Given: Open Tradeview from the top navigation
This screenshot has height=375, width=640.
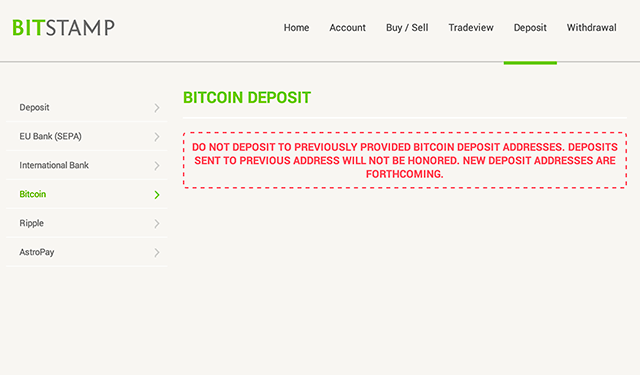Looking at the screenshot, I should click(471, 28).
